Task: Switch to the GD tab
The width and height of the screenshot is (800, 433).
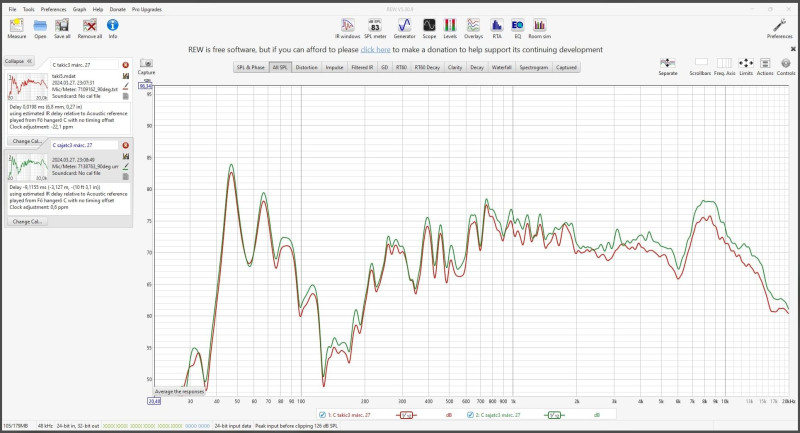Action: coord(385,67)
